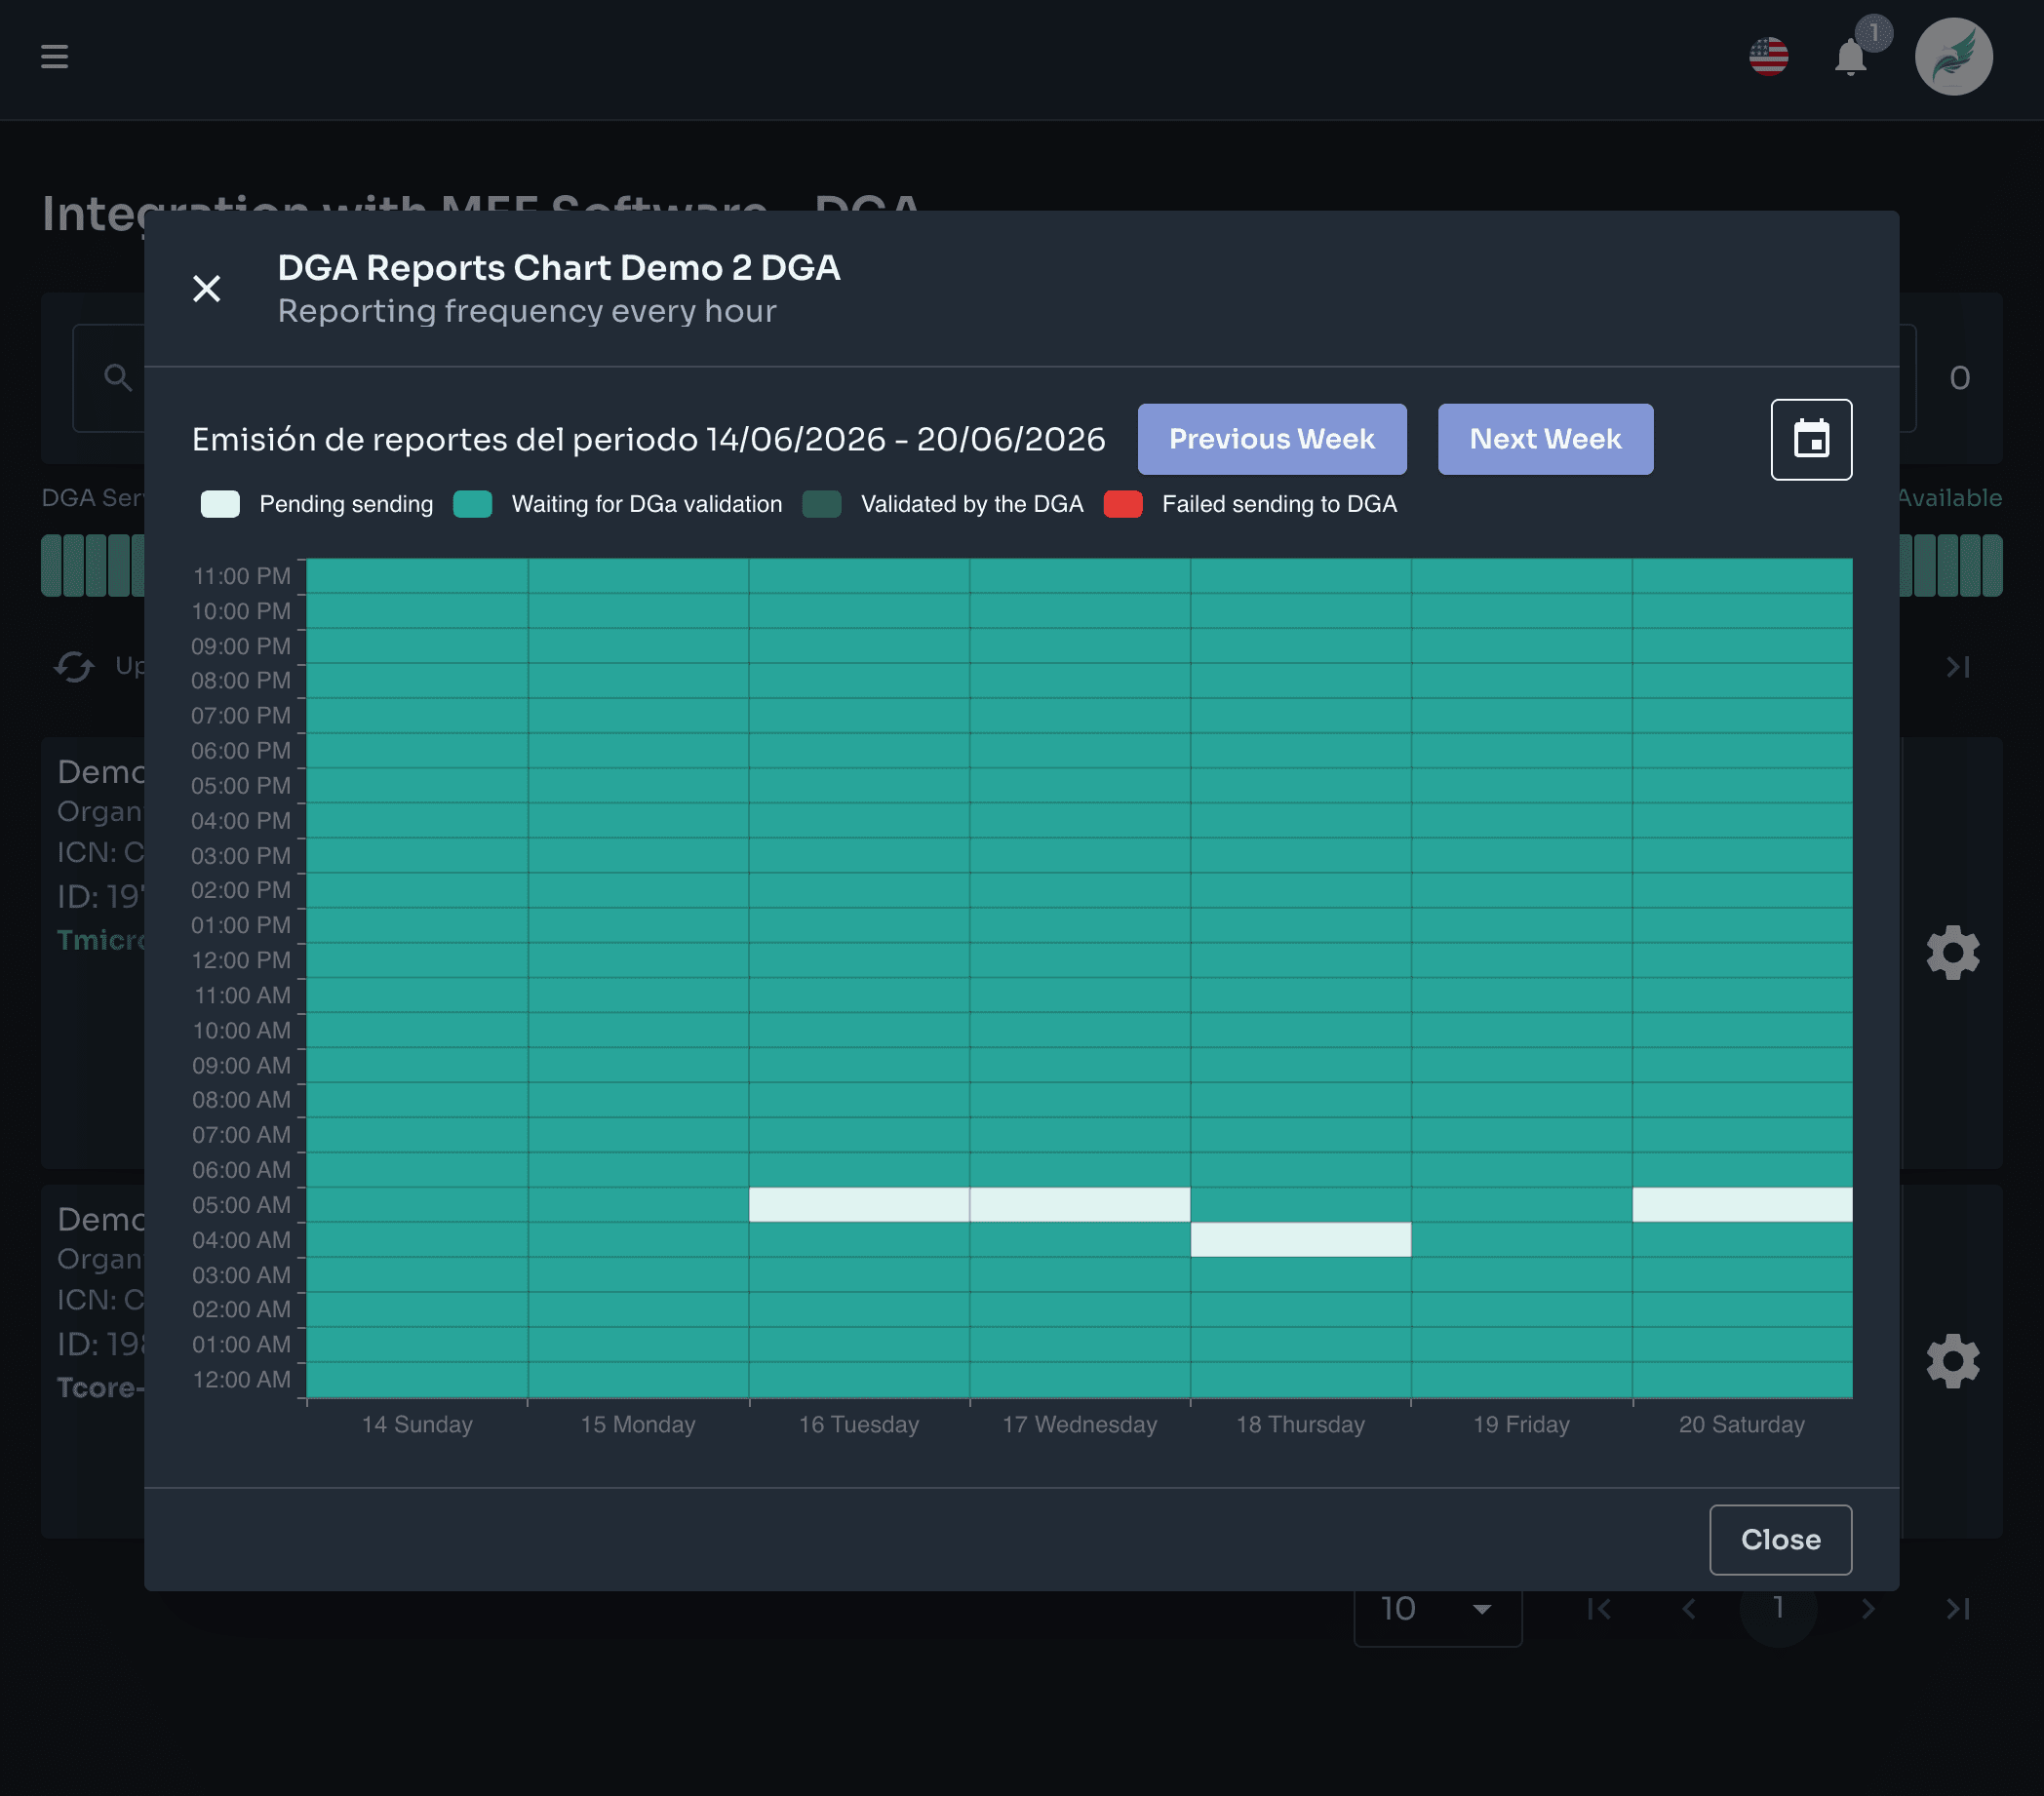Select pending cell Wednesday 05:00 AM
This screenshot has width=2044, height=1796.
1080,1204
